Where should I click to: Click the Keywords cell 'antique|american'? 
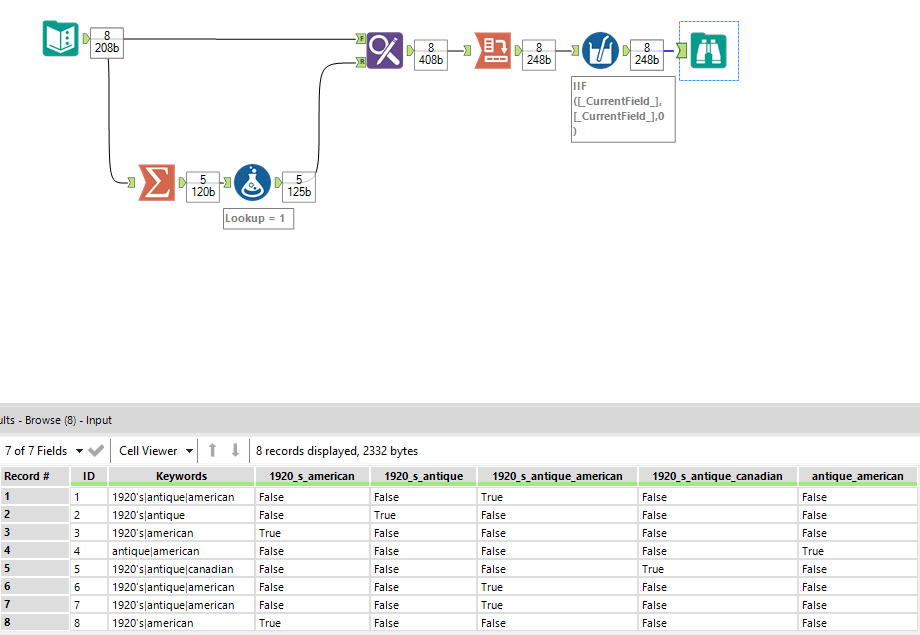[181, 551]
